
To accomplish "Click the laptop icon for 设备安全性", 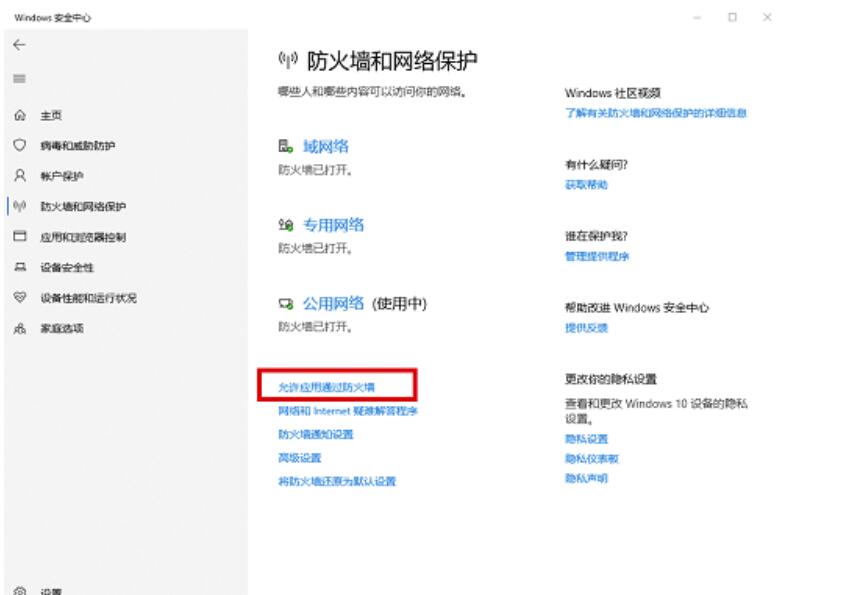I will click(x=20, y=267).
